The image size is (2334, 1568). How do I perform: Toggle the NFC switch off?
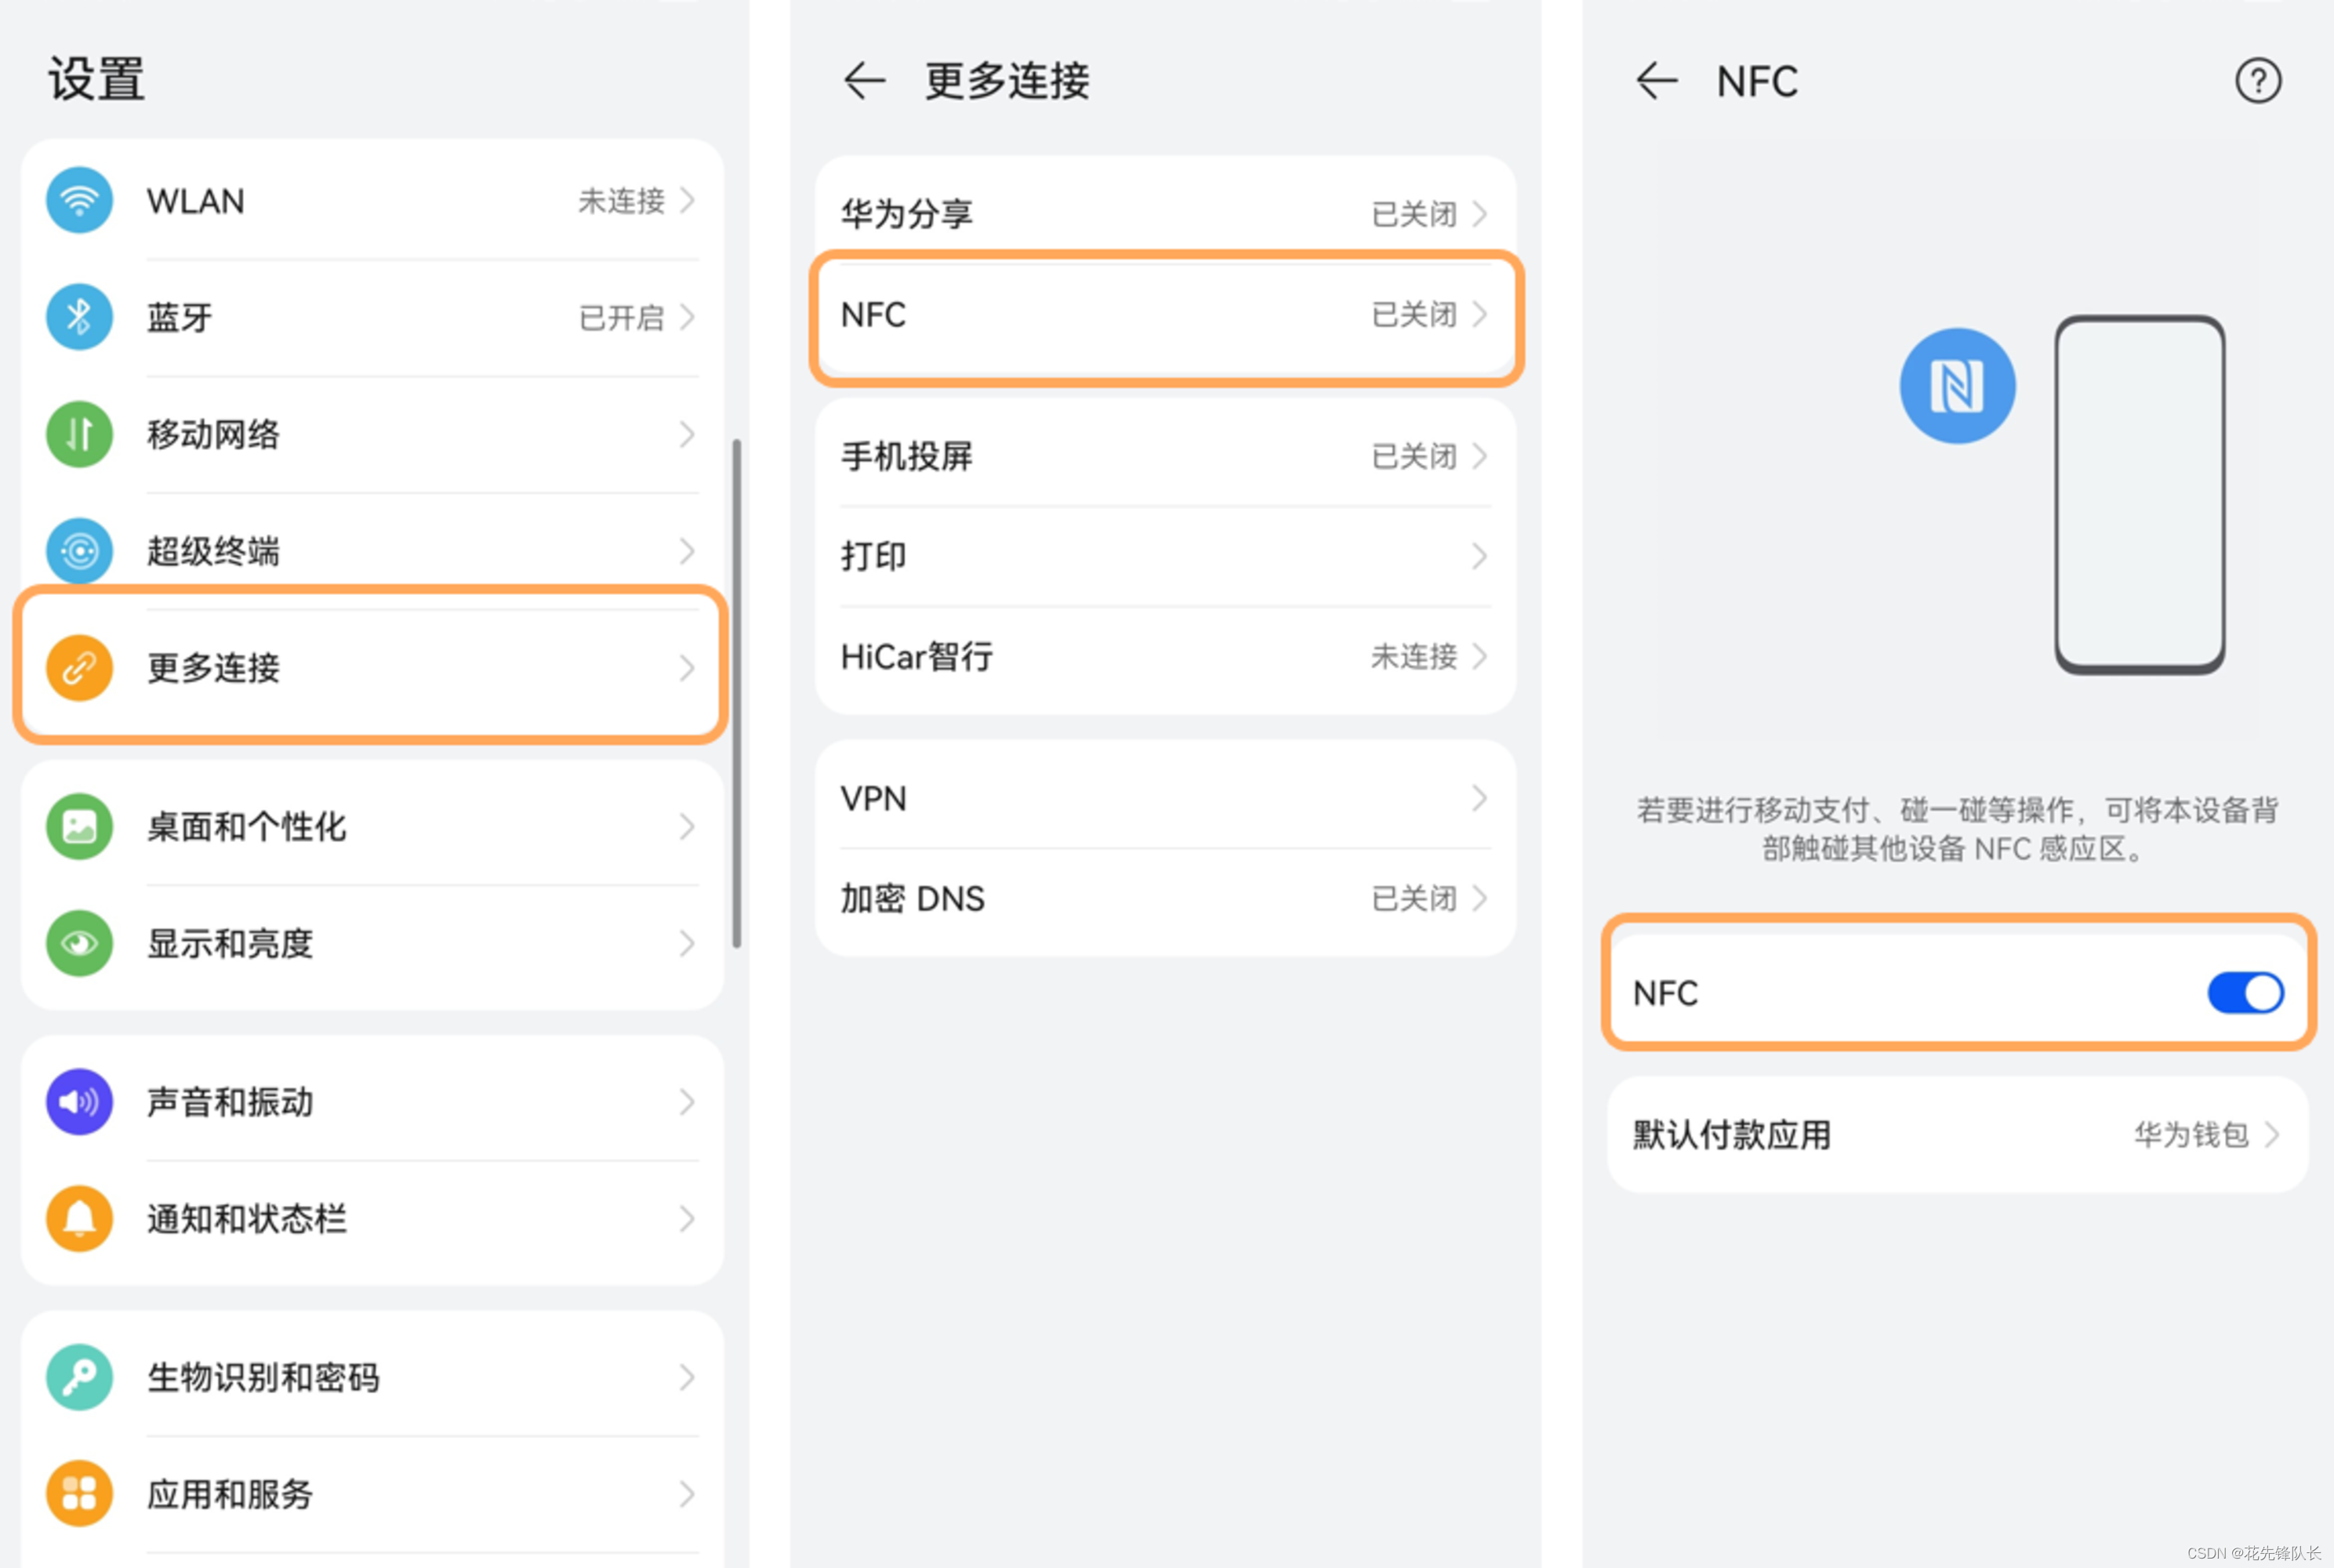pyautogui.click(x=2245, y=993)
